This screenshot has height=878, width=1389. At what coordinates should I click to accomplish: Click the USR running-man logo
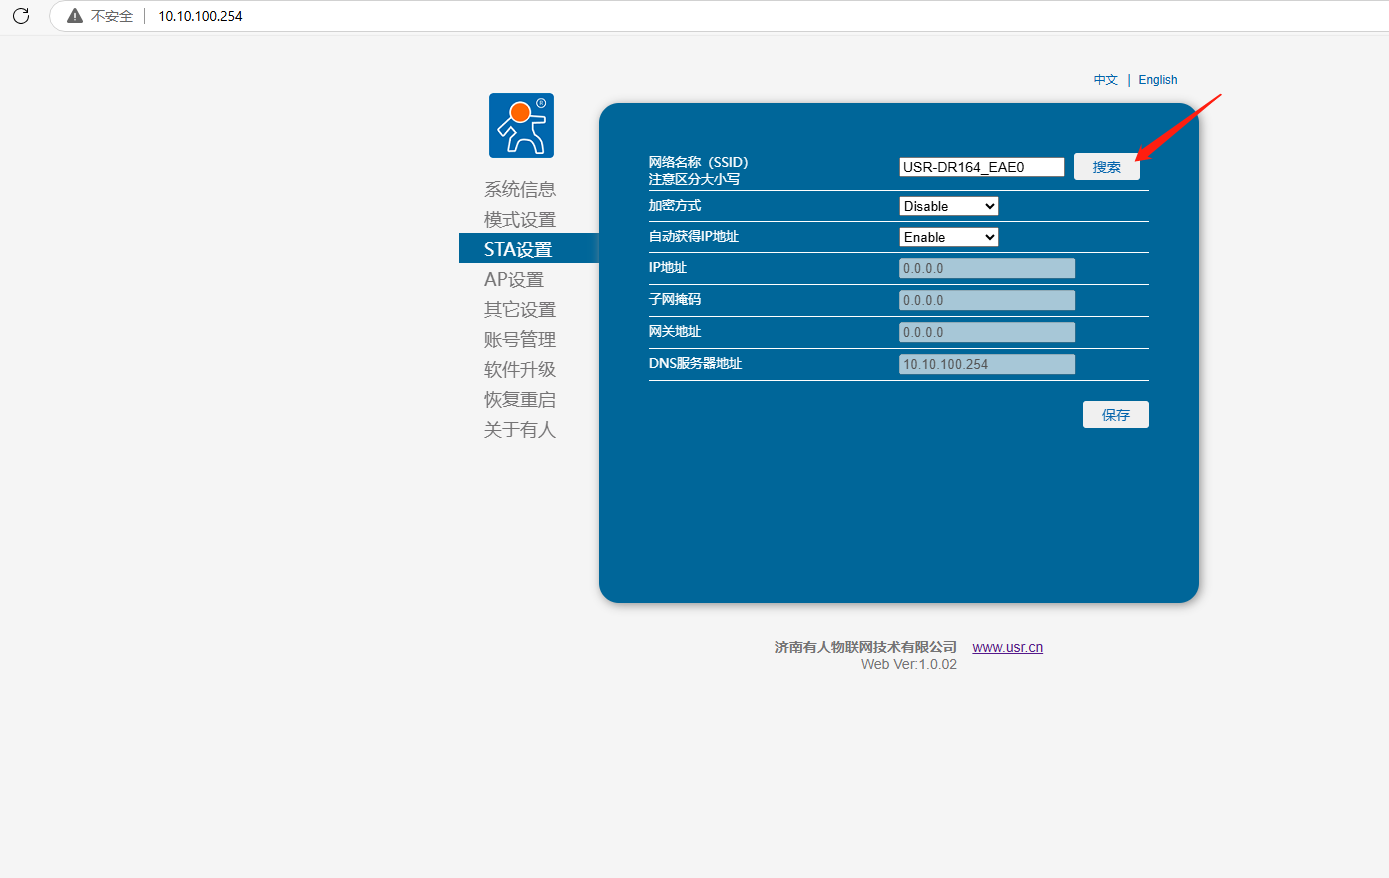click(521, 125)
